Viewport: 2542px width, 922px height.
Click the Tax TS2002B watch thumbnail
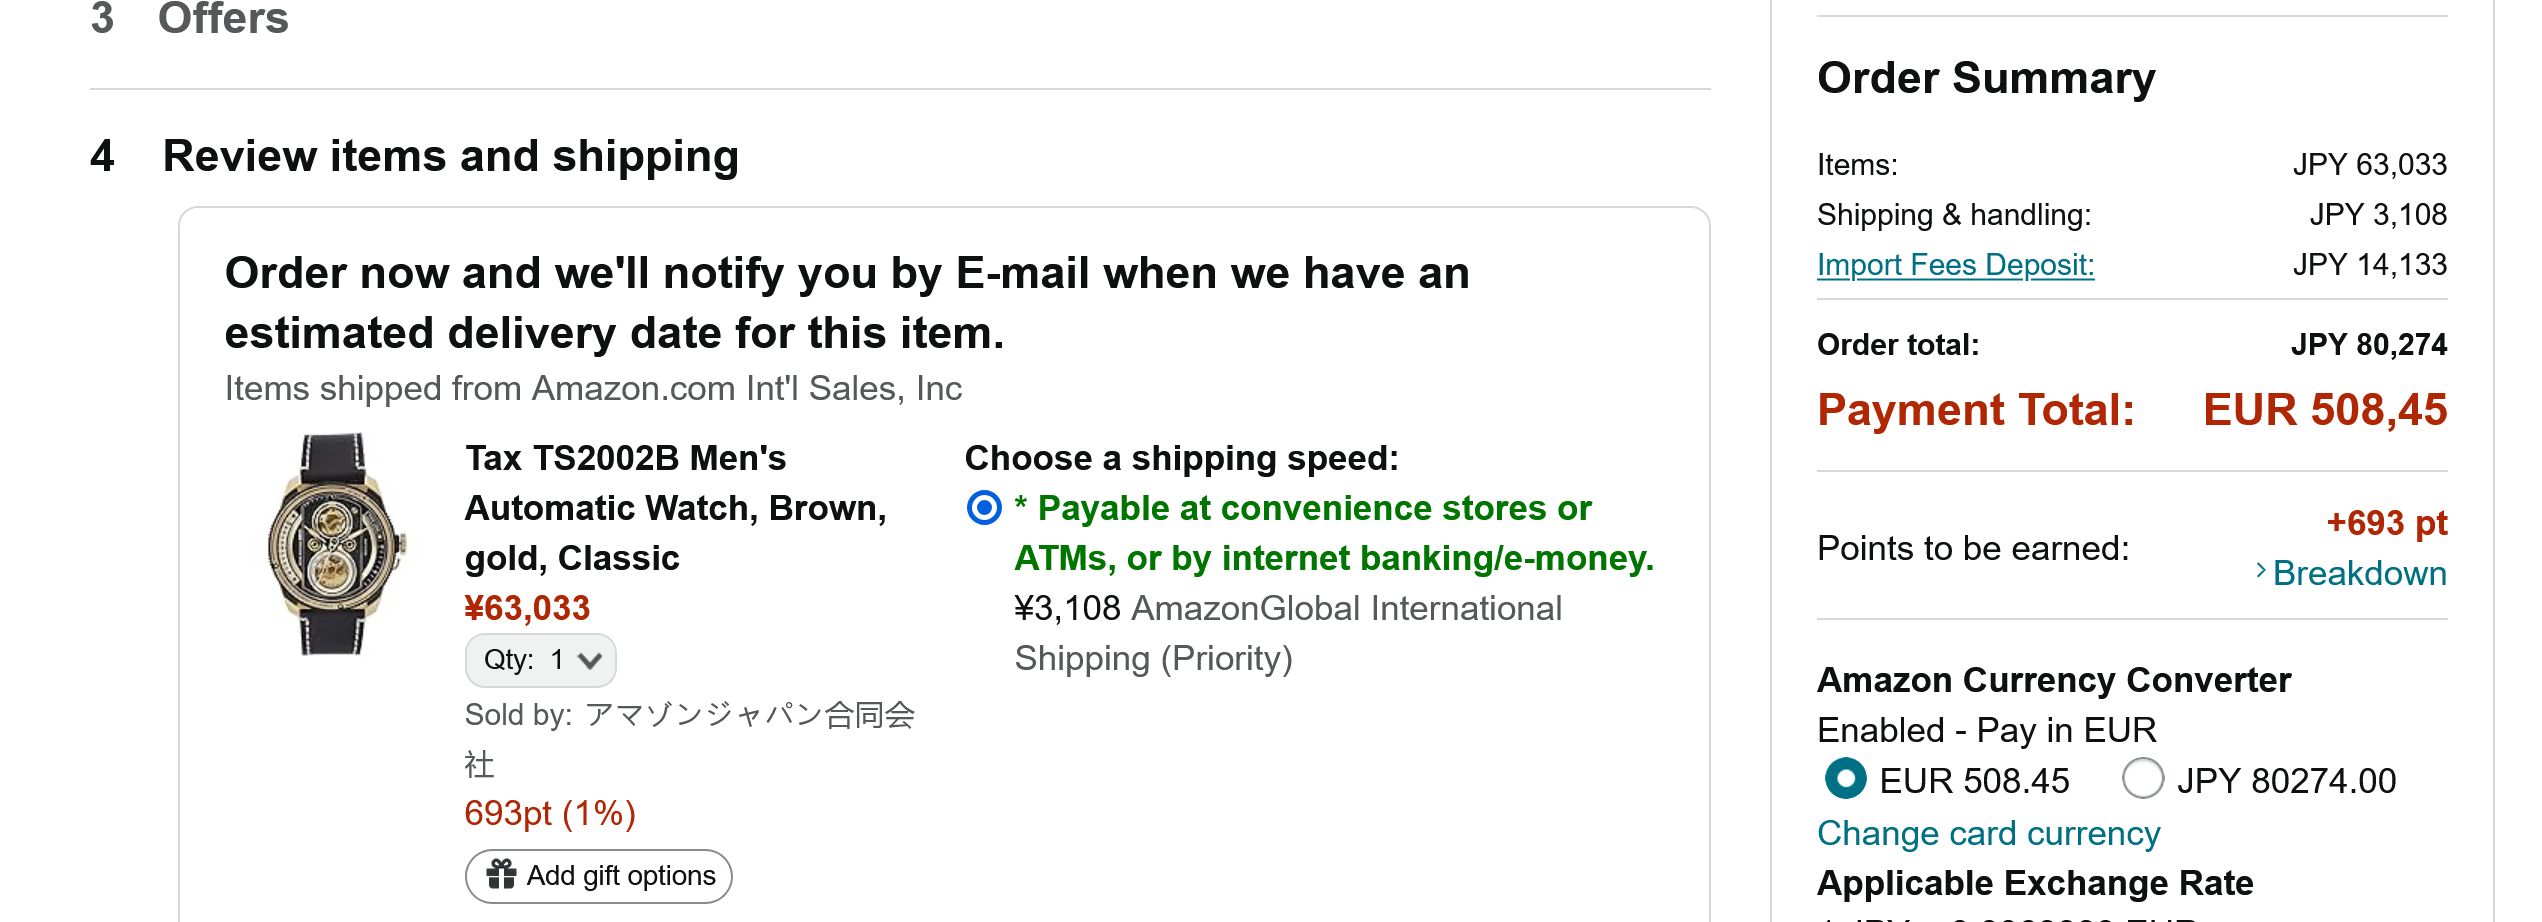click(335, 544)
